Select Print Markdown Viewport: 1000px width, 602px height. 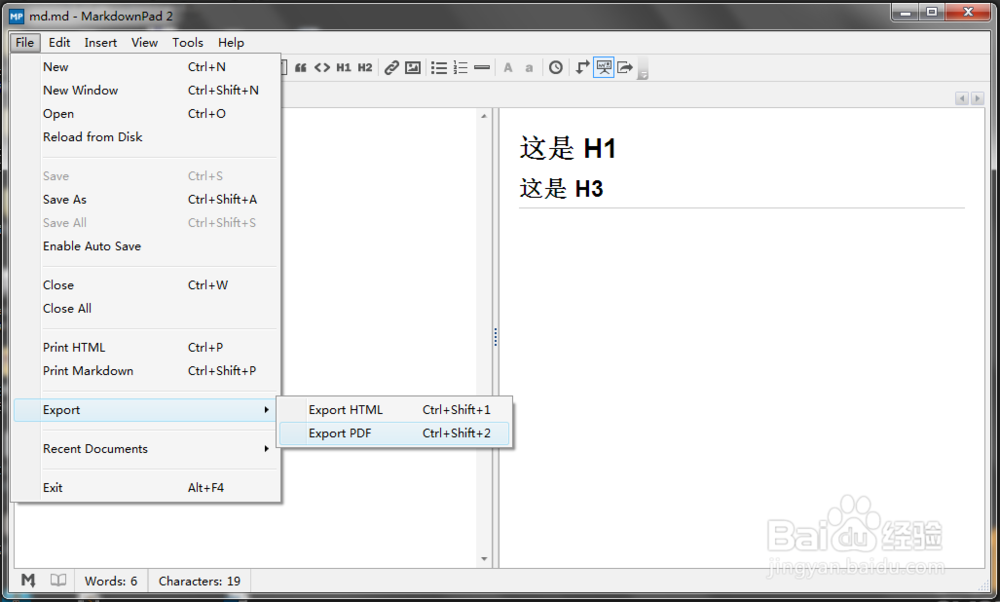click(147, 371)
